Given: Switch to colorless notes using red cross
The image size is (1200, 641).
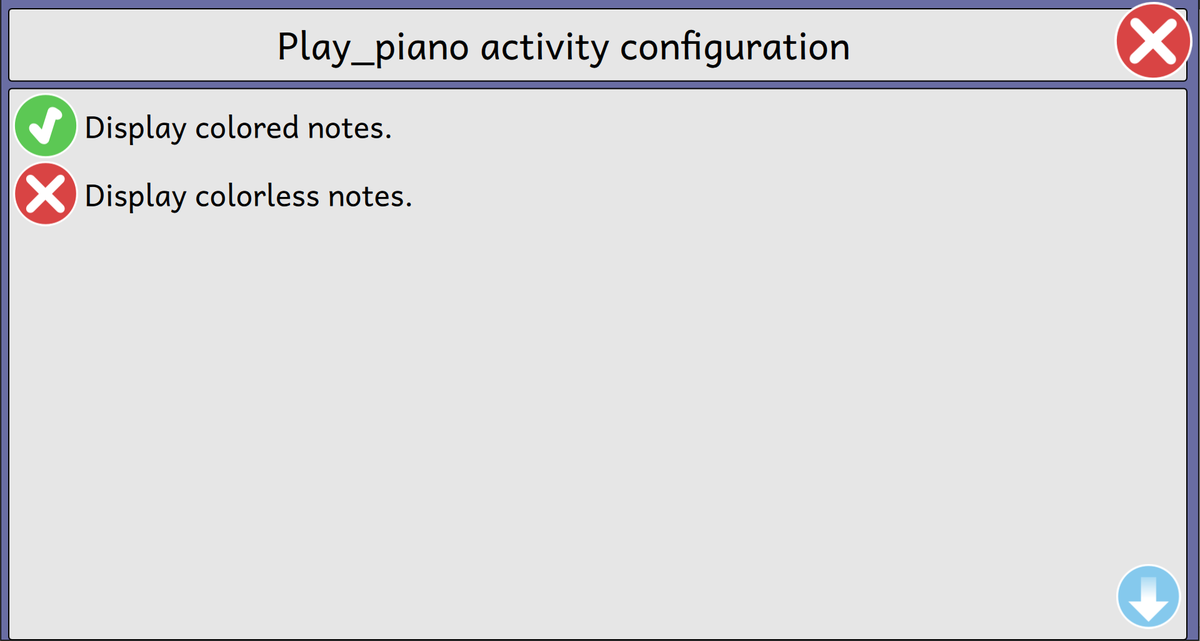Looking at the screenshot, I should click(45, 195).
